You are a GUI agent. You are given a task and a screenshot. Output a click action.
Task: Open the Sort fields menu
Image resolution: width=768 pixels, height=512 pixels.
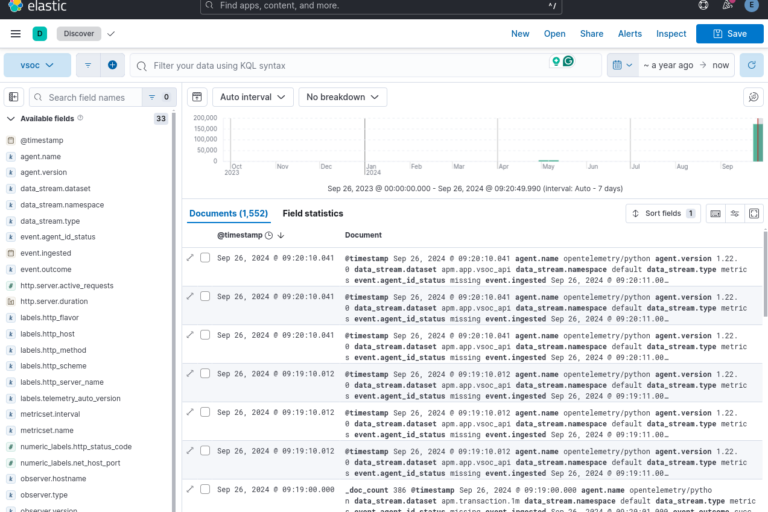click(663, 214)
